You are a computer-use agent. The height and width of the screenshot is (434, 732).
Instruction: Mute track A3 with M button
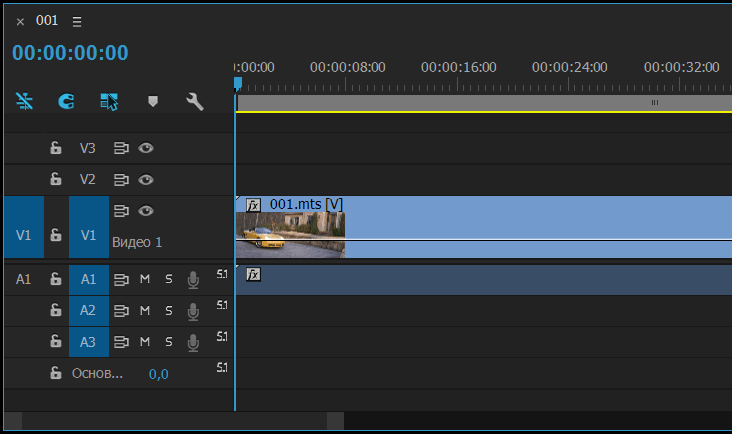tap(145, 342)
